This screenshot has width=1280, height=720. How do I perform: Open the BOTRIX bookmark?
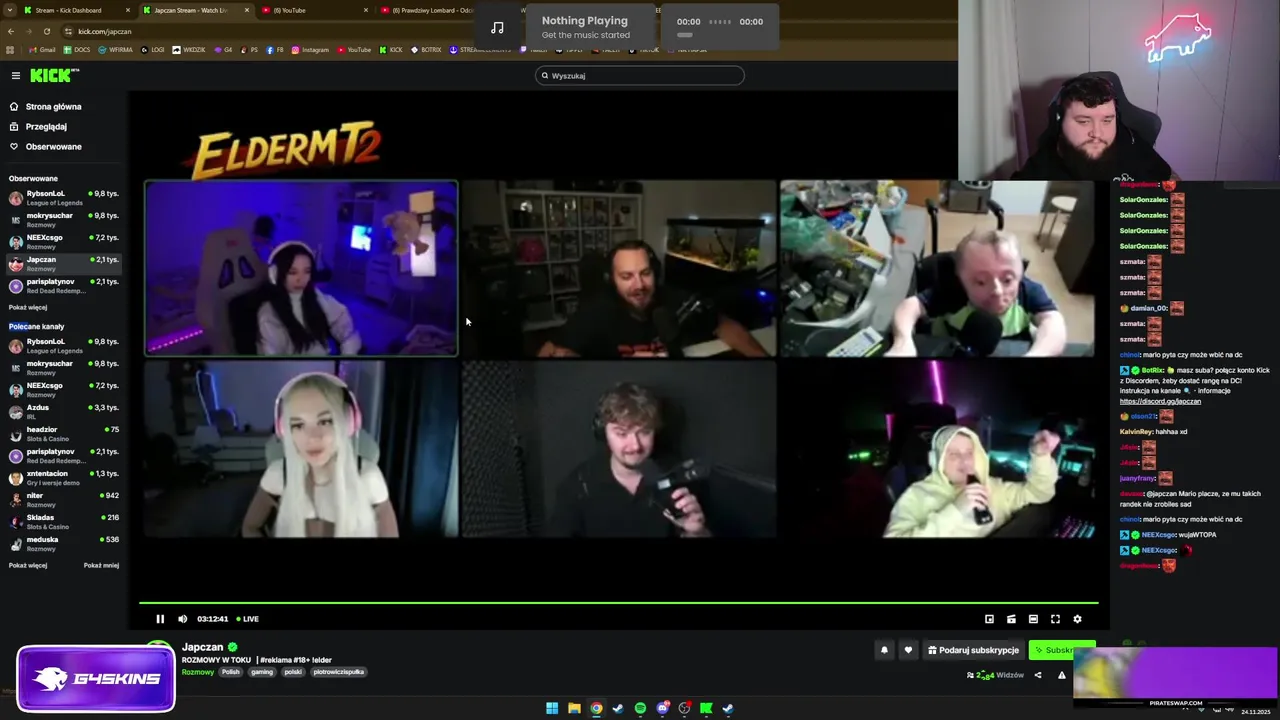coord(426,50)
